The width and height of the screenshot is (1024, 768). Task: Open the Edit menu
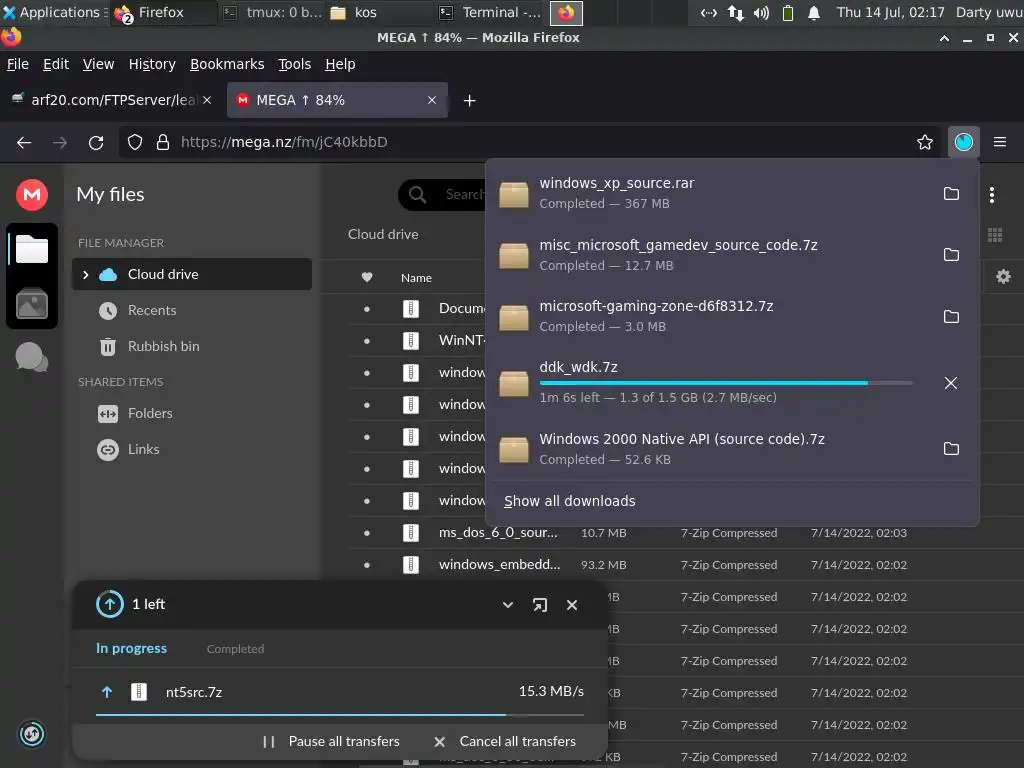point(56,64)
